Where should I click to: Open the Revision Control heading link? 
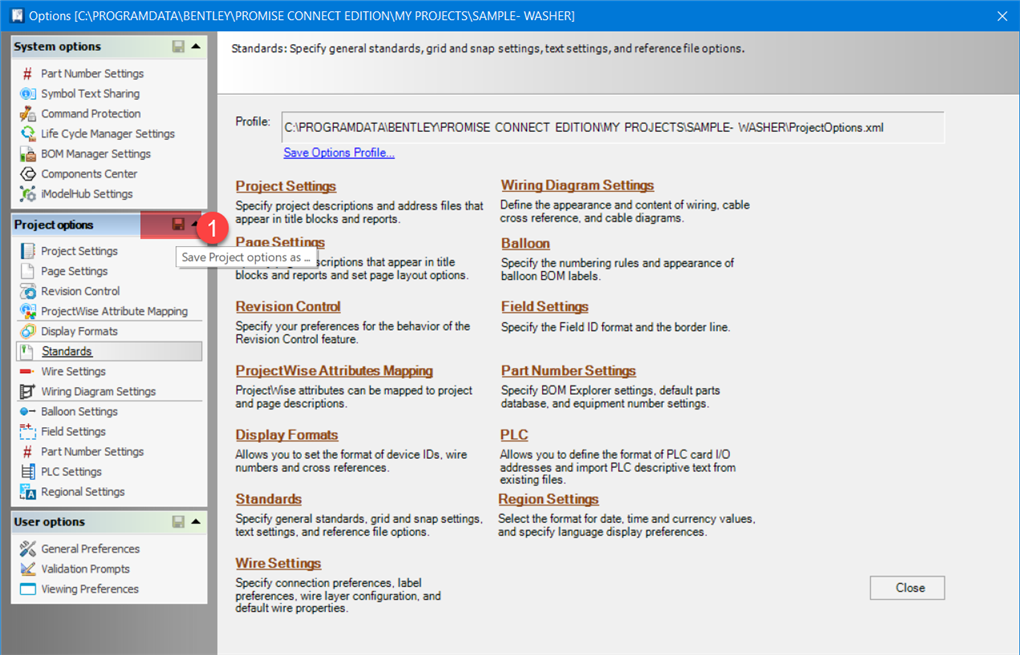coord(288,306)
